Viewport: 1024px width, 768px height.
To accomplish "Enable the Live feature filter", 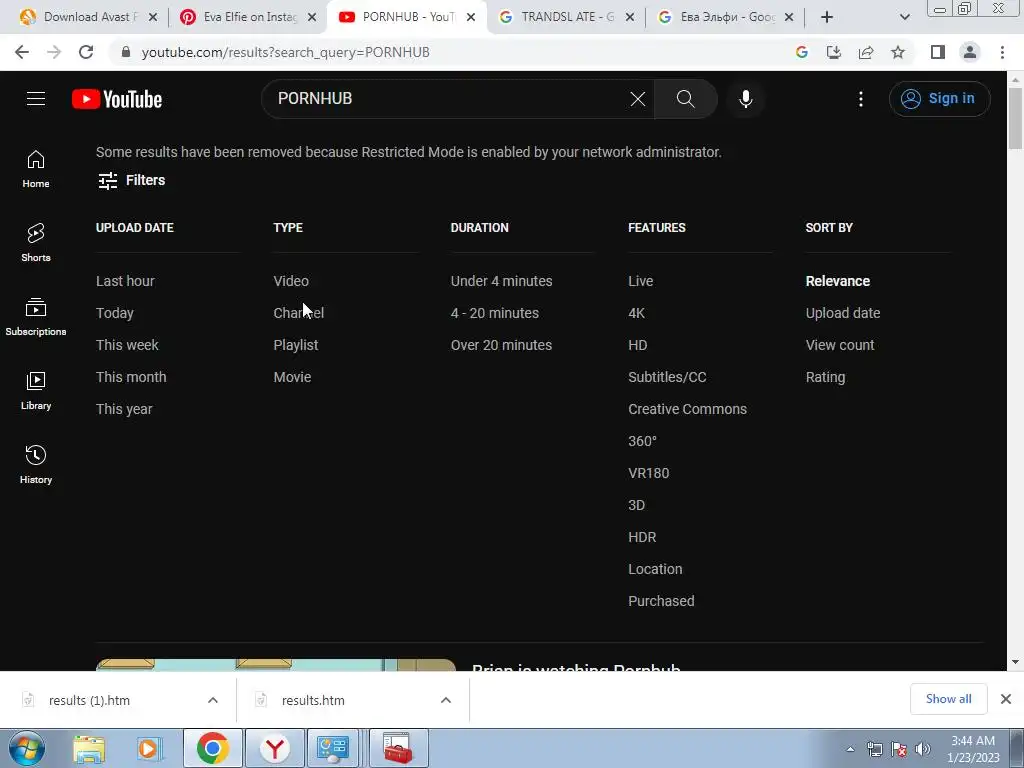I will click(641, 281).
